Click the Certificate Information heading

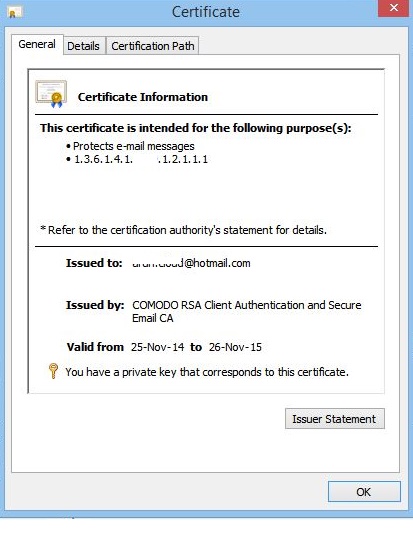coord(143,97)
